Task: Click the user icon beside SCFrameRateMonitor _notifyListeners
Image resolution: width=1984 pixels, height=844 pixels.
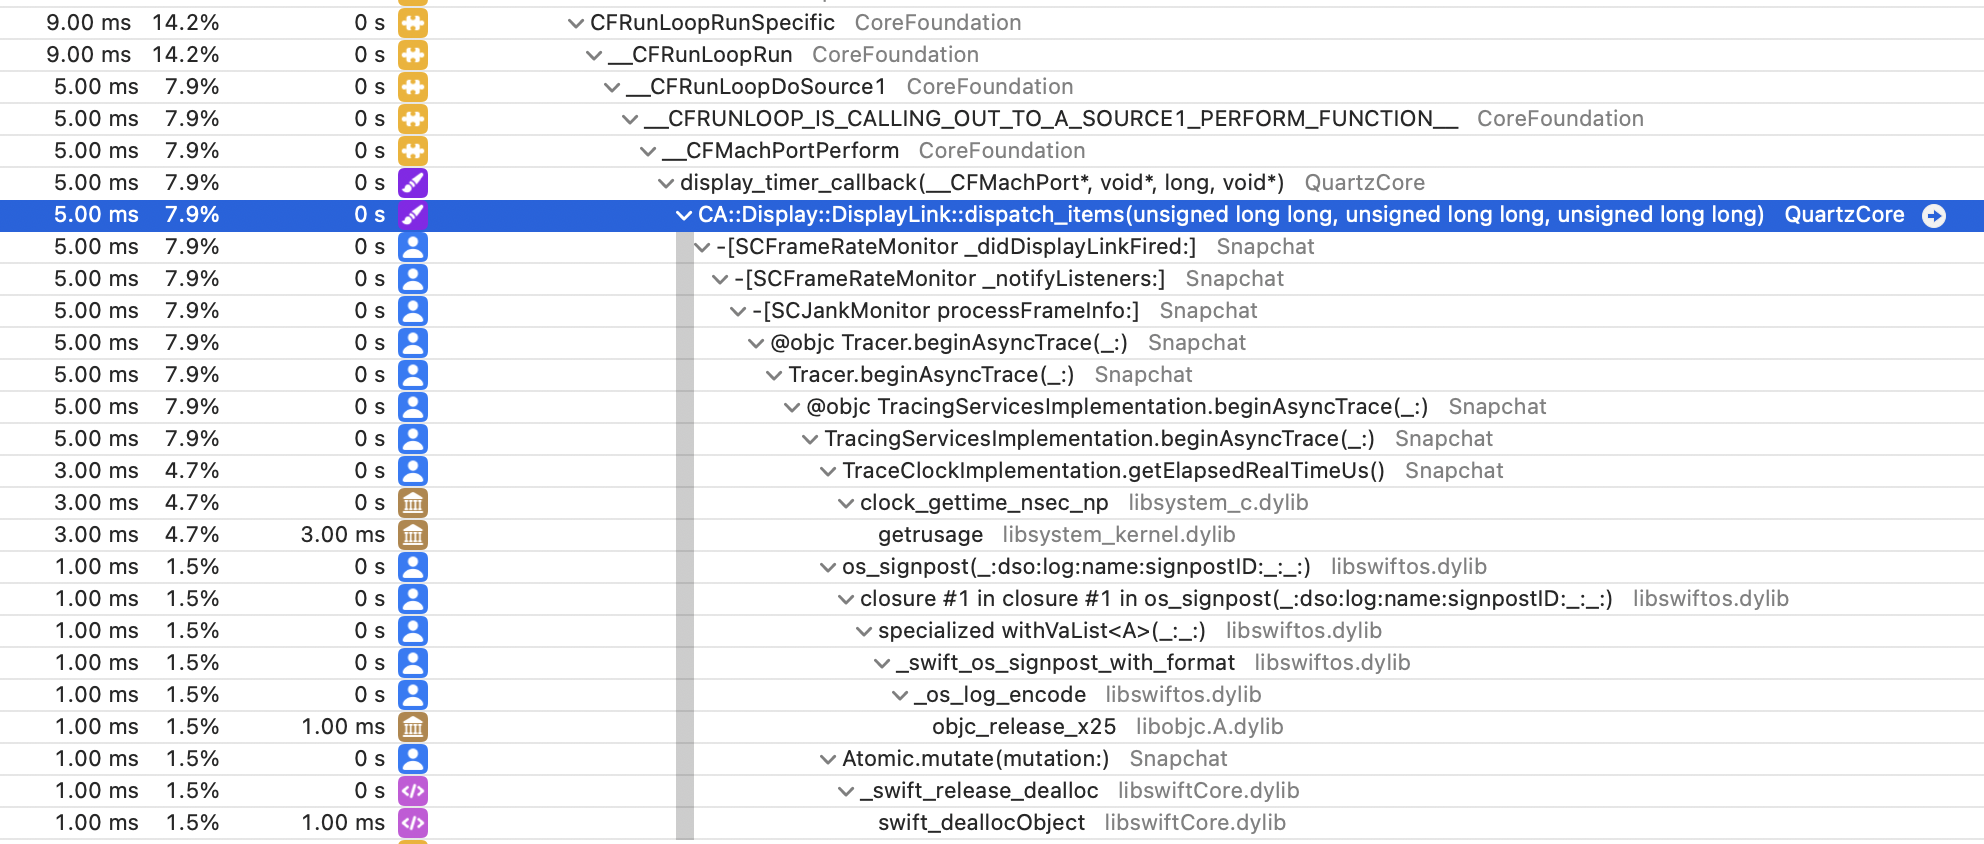Action: click(x=413, y=279)
